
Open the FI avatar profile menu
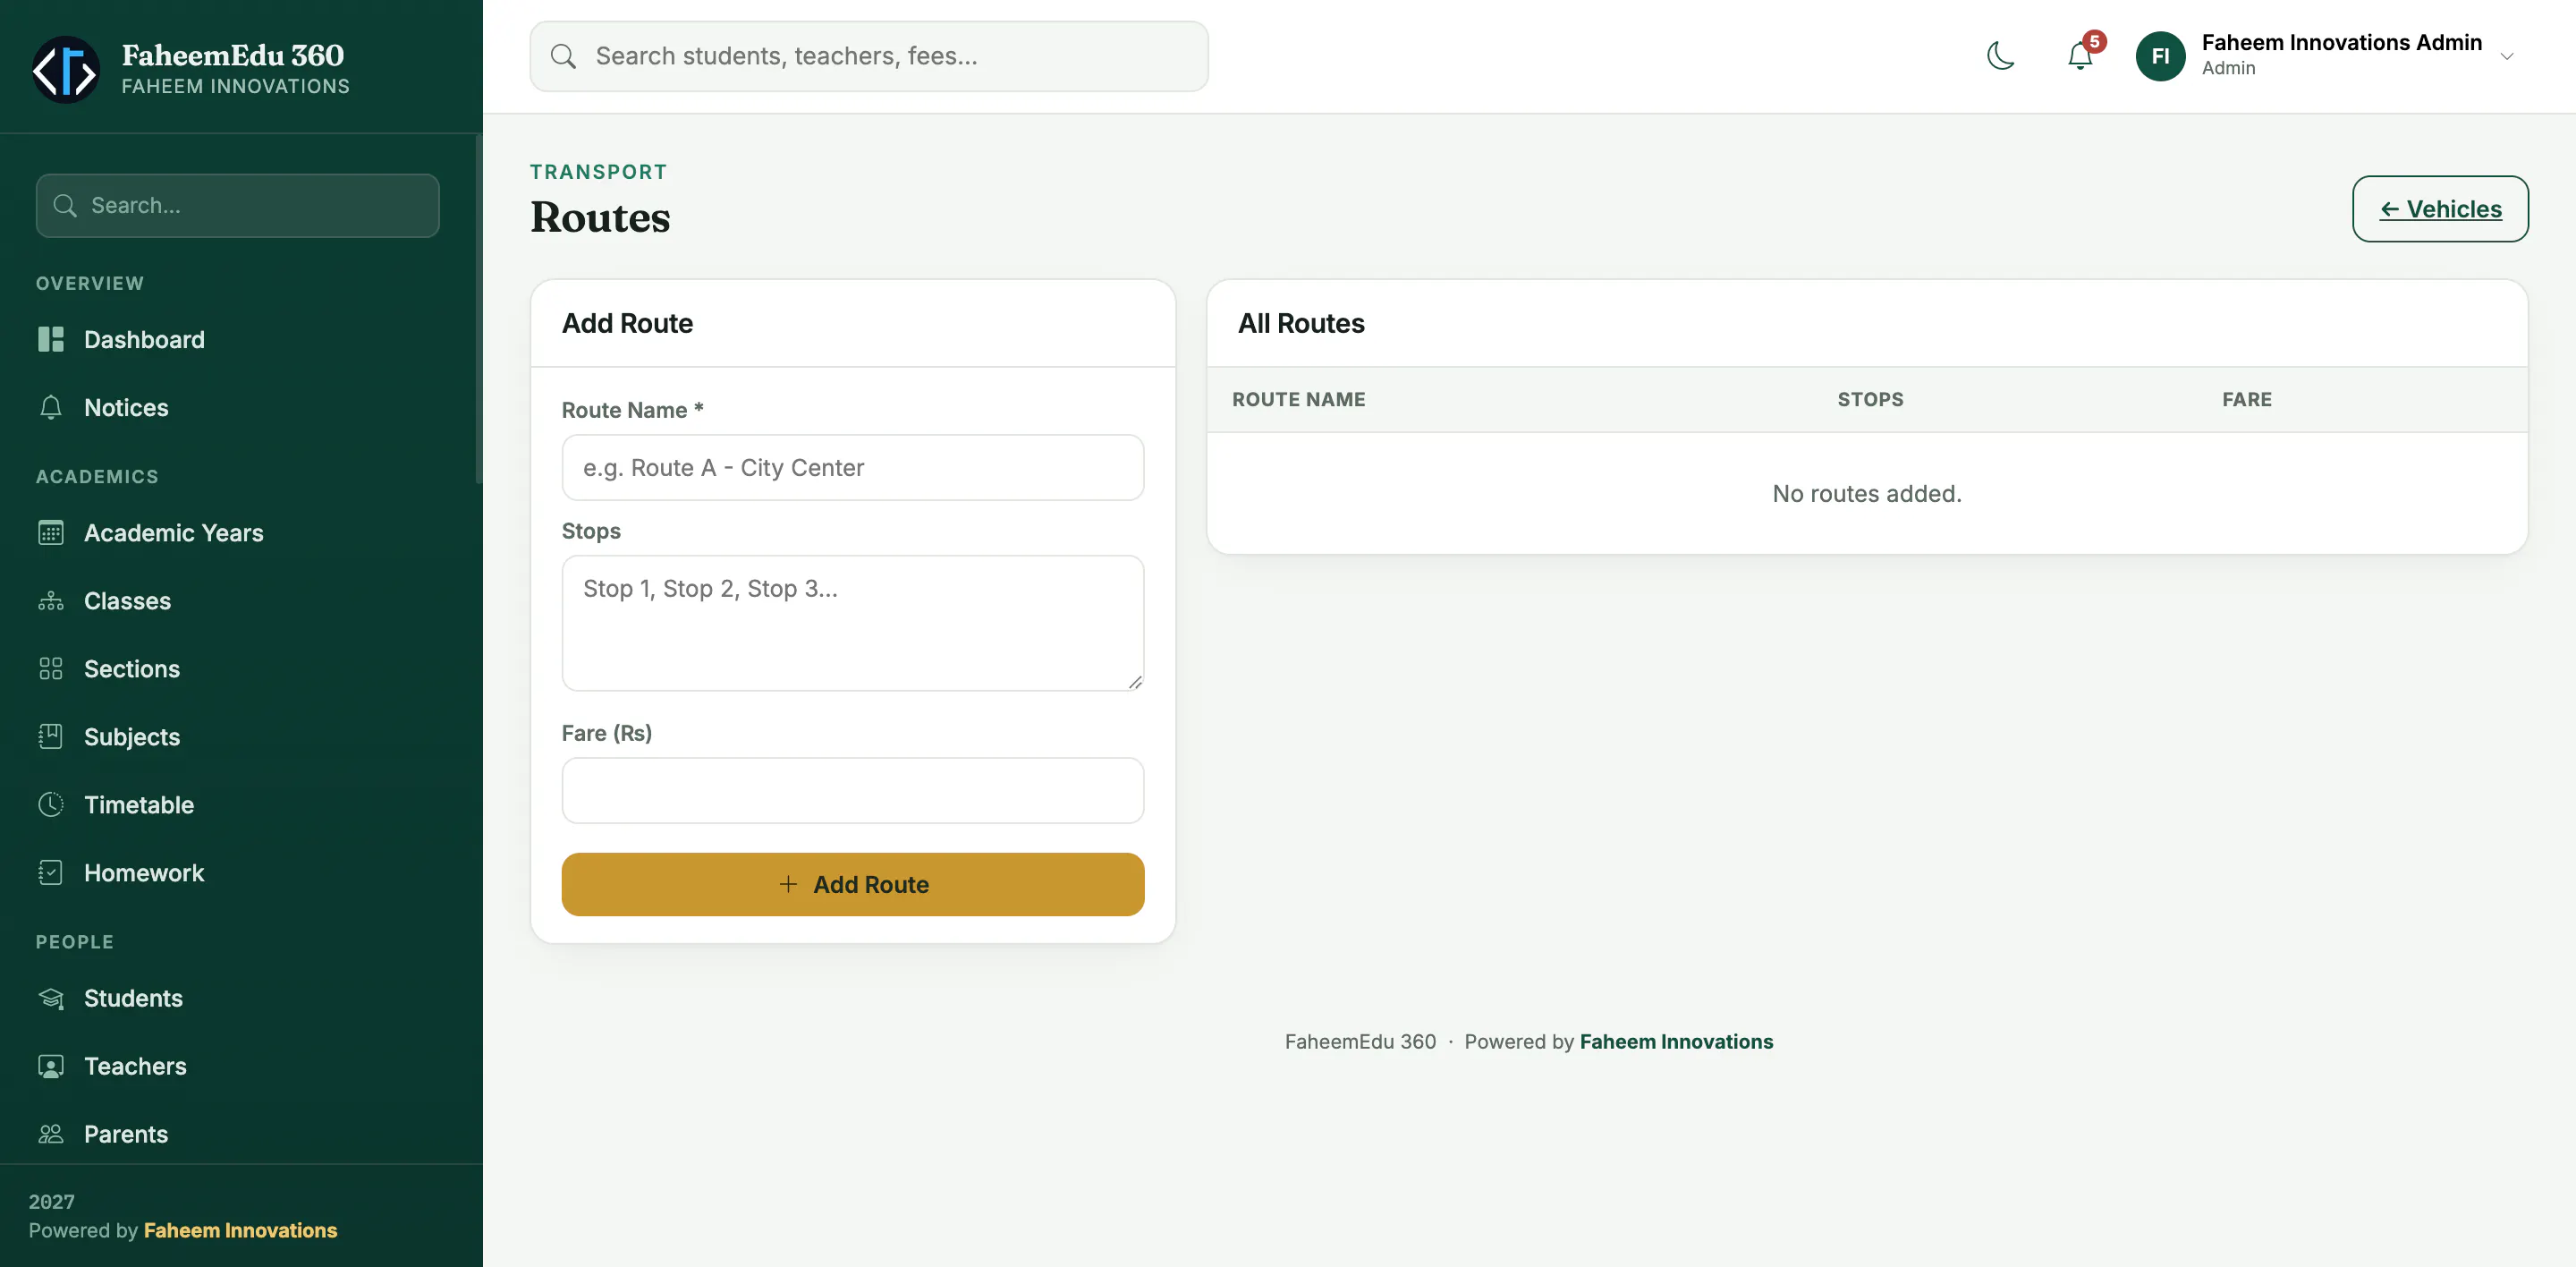coord(2160,56)
